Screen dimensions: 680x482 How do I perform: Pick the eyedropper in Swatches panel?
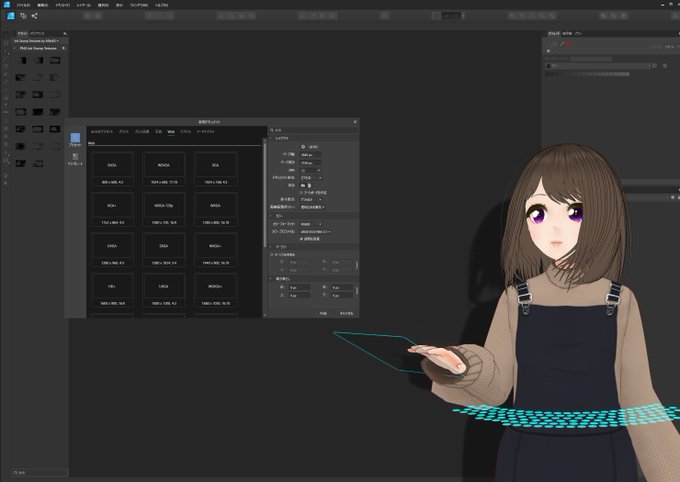(x=562, y=44)
